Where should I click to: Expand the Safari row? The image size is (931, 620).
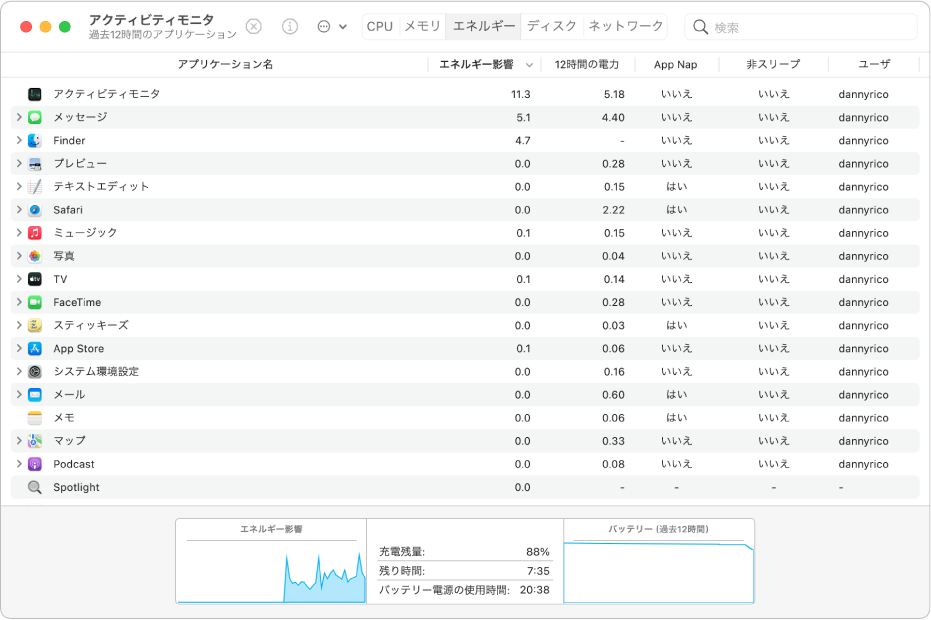[19, 210]
